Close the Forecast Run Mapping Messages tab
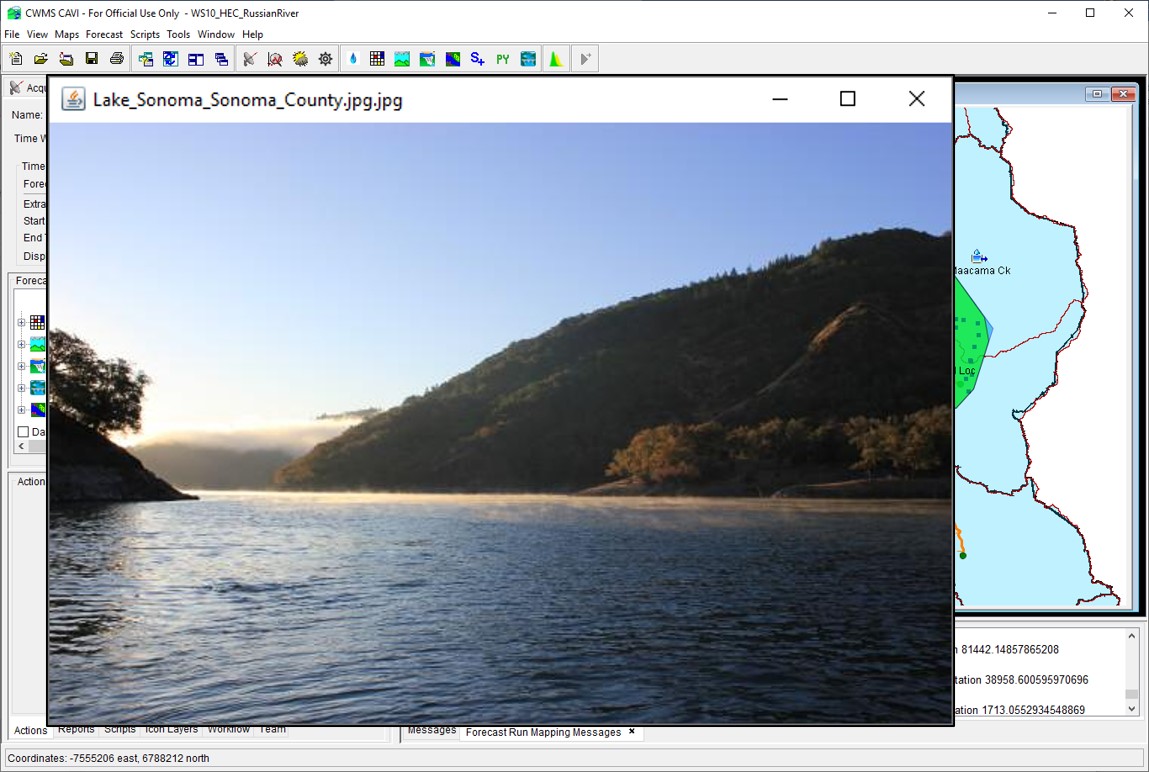This screenshot has width=1149, height=772. click(x=632, y=732)
